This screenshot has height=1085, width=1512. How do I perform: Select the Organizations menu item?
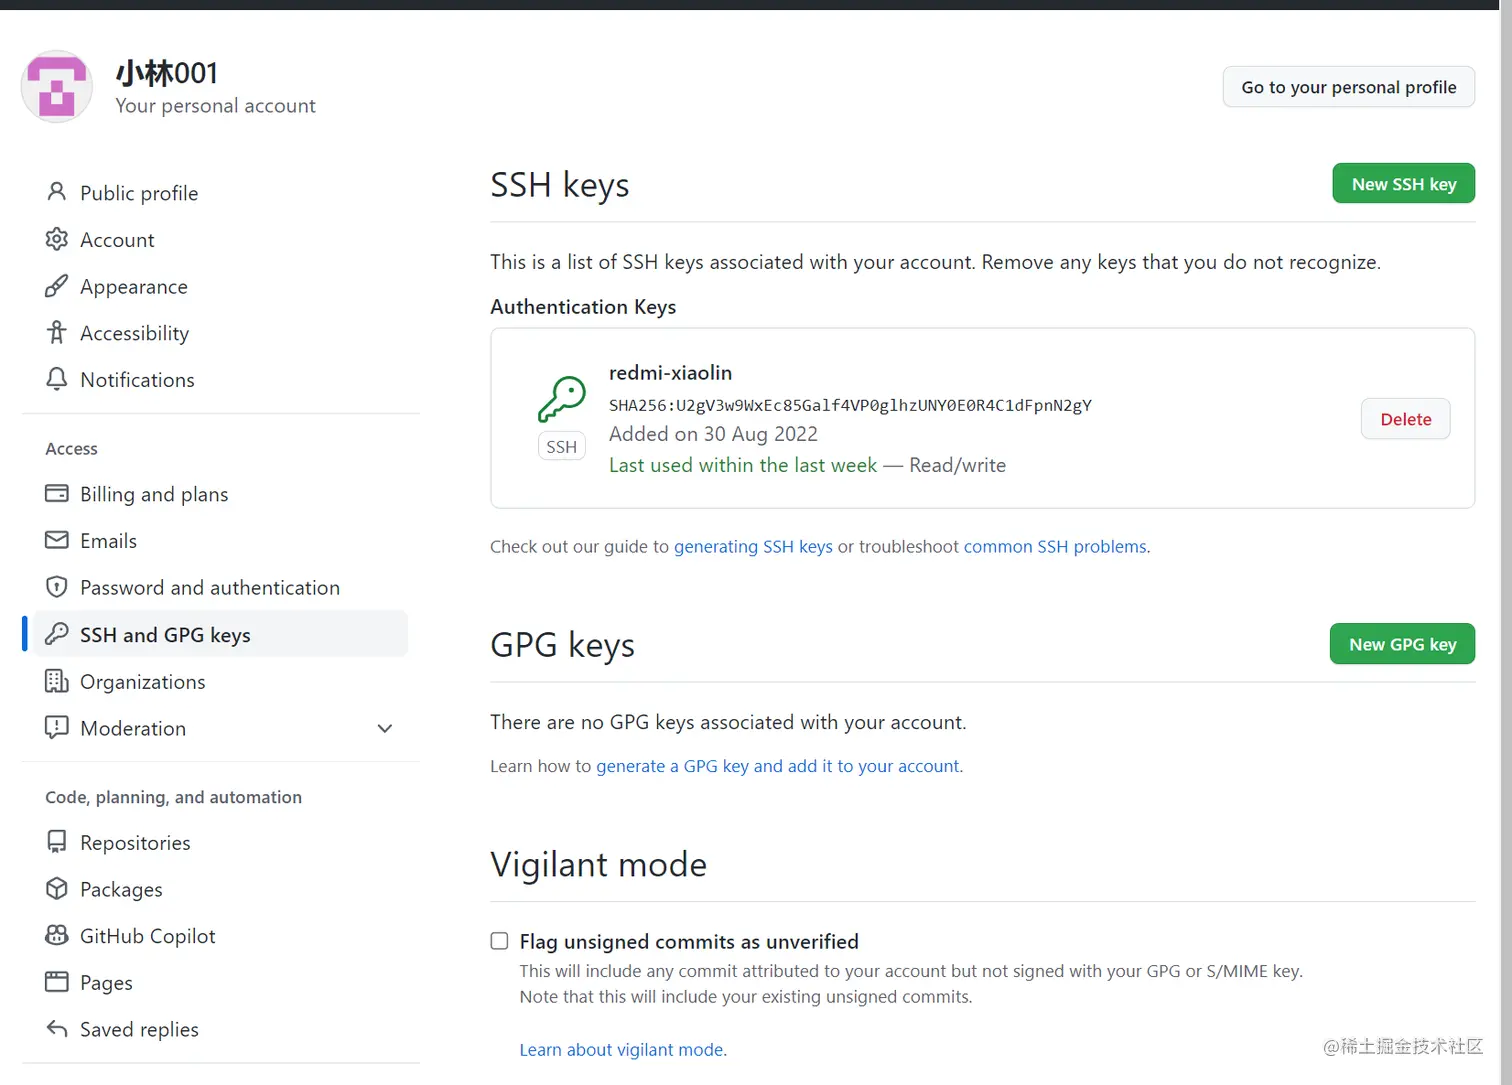pos(142,682)
